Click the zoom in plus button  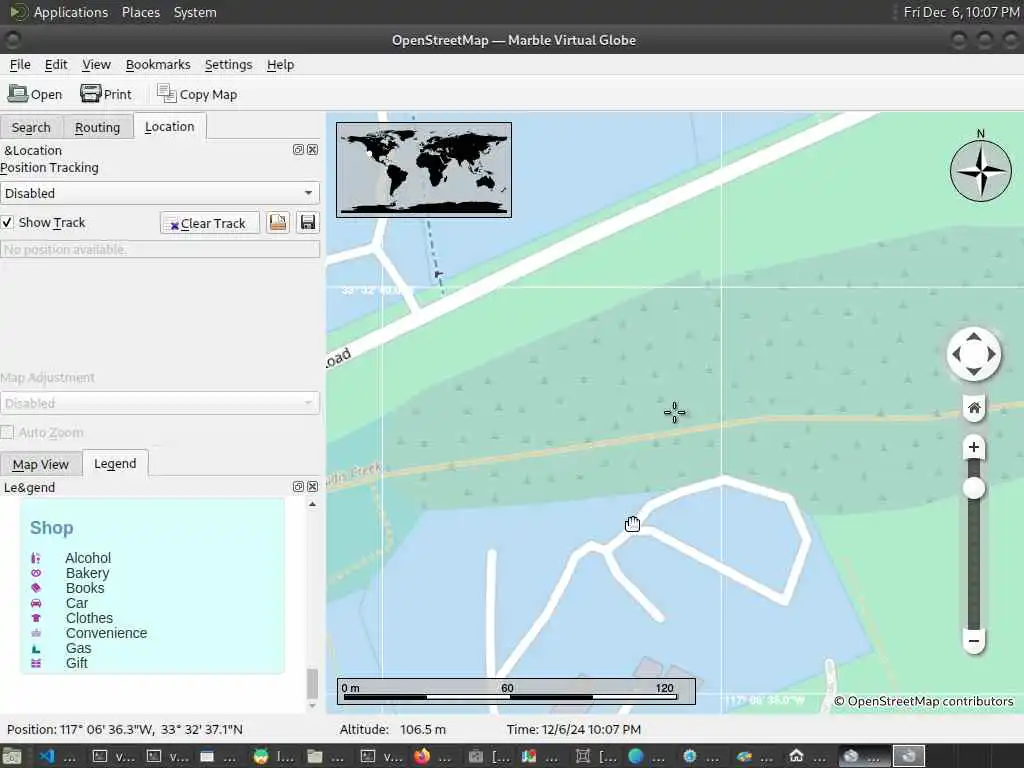[974, 447]
